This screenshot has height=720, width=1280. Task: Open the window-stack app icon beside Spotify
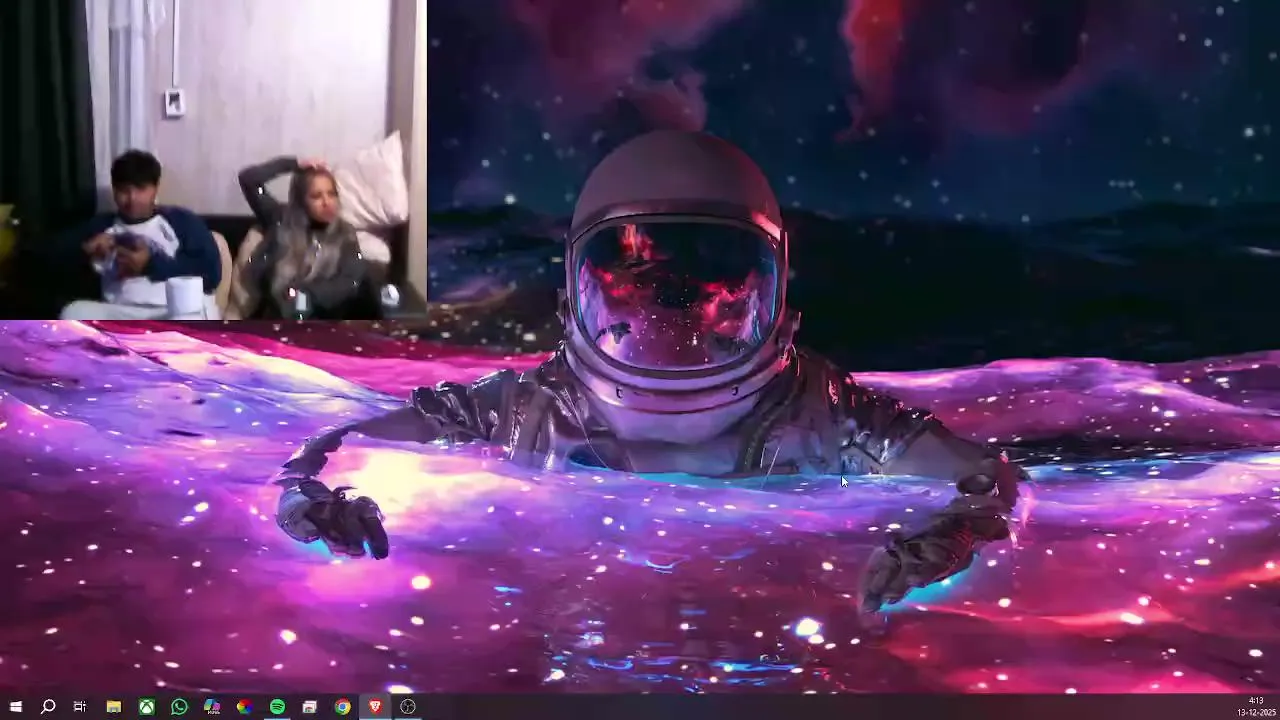pos(310,707)
